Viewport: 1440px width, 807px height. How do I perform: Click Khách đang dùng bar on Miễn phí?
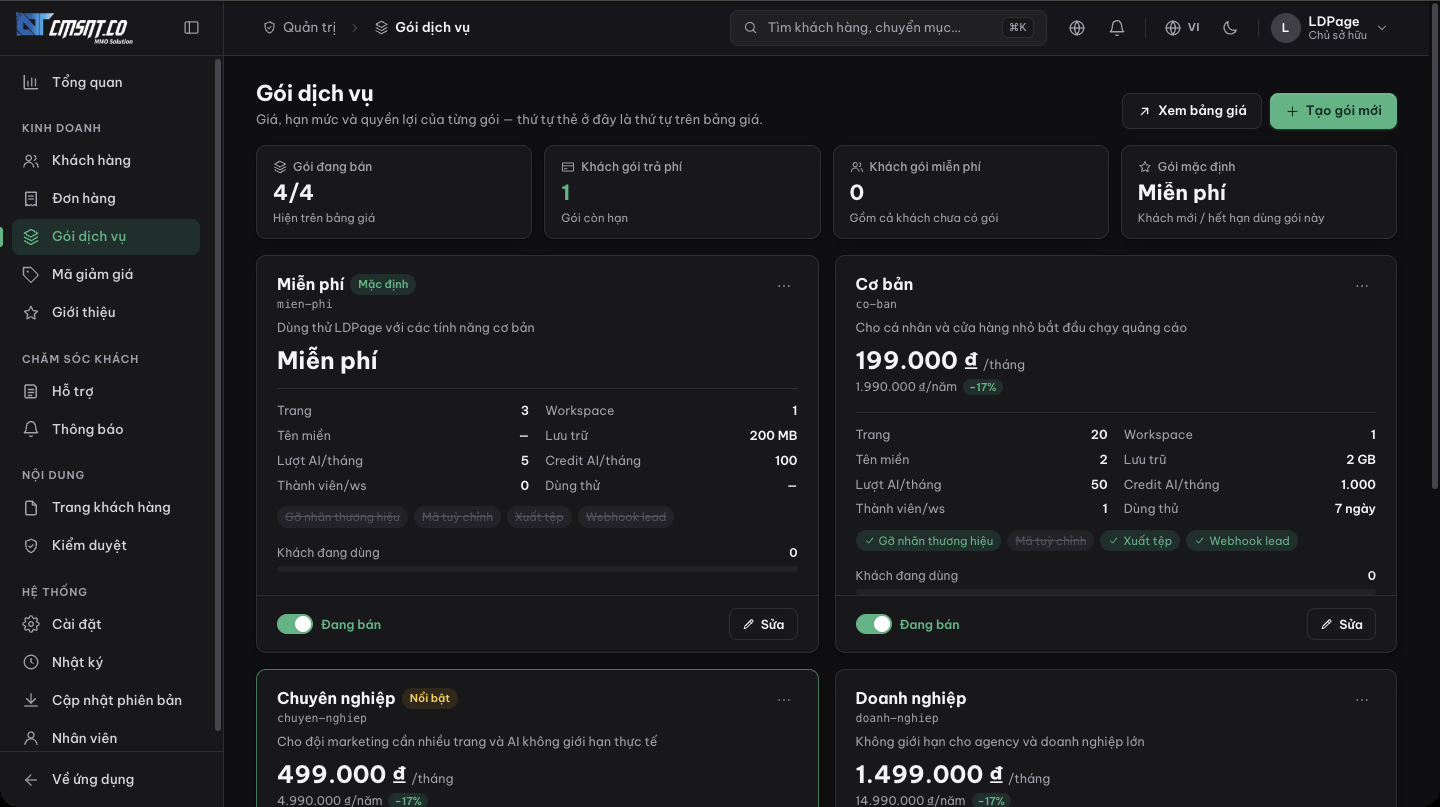pos(537,569)
